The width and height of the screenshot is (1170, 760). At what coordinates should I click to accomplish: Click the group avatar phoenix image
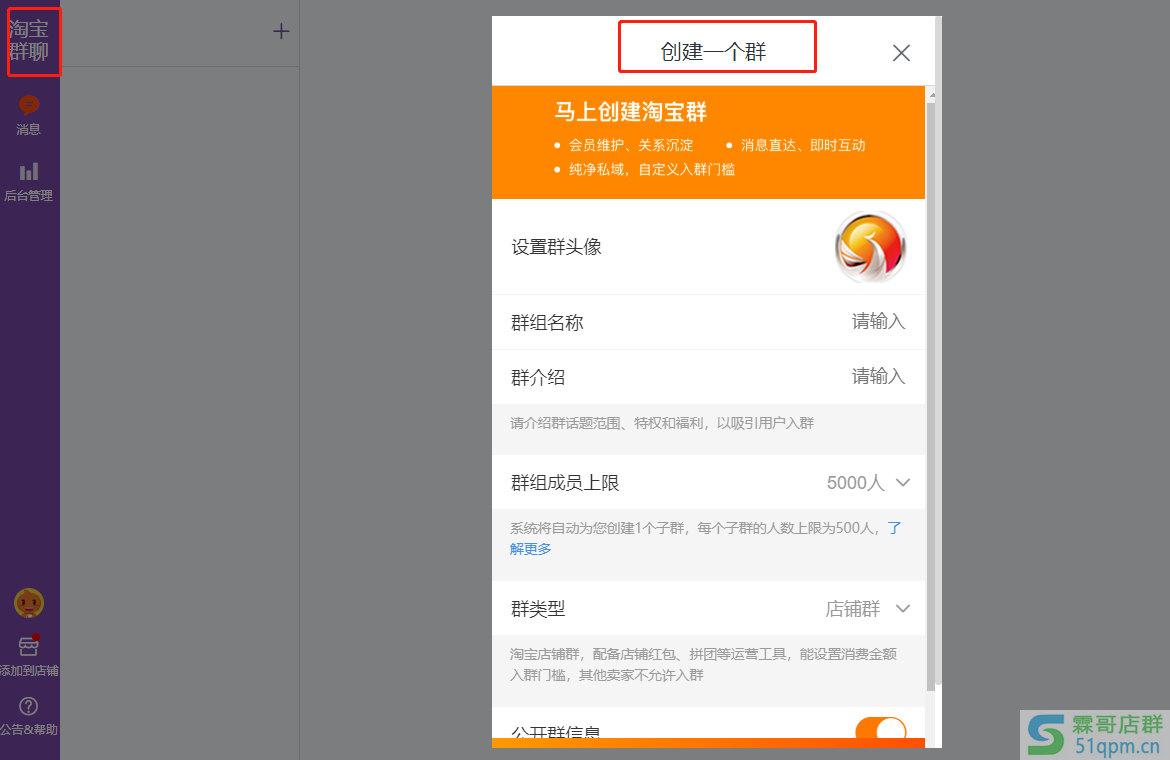(870, 247)
